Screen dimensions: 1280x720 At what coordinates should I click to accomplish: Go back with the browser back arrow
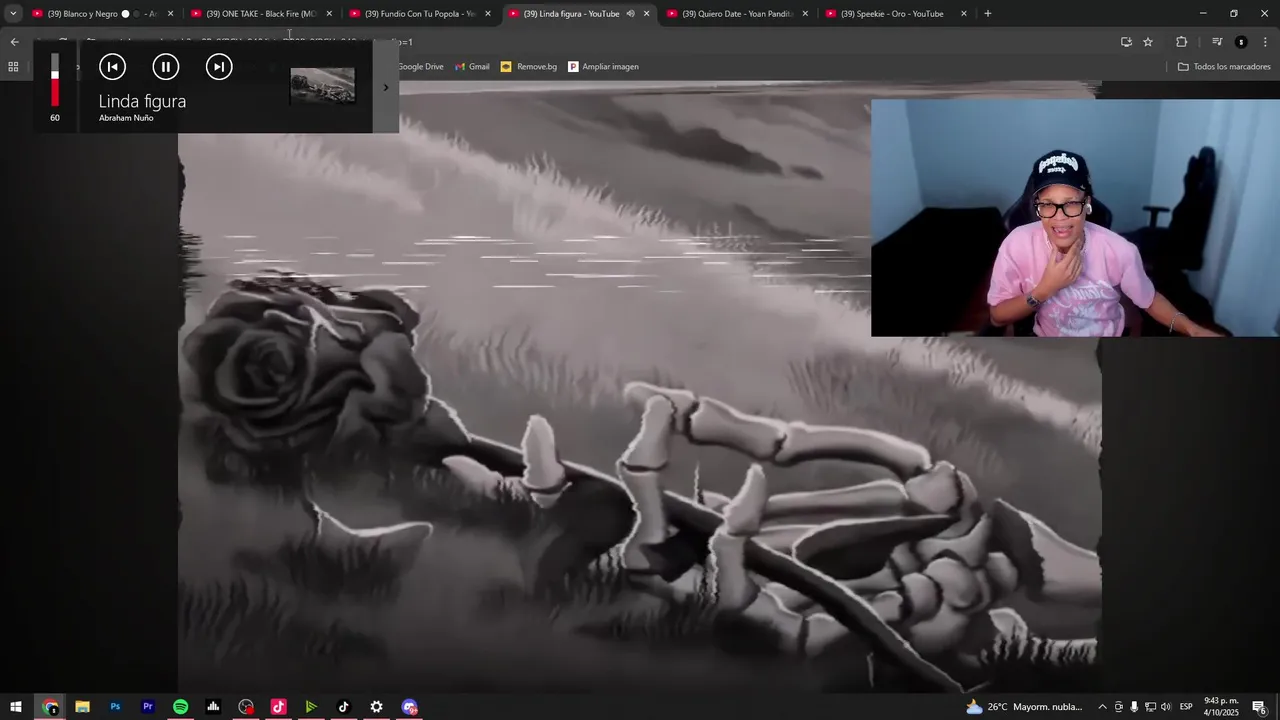pyautogui.click(x=14, y=42)
